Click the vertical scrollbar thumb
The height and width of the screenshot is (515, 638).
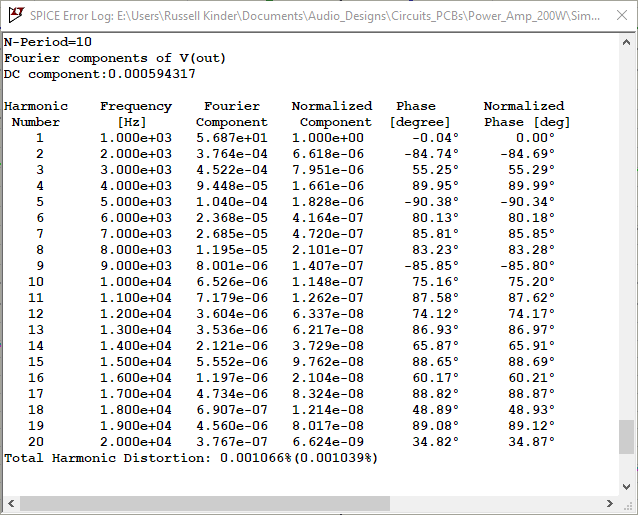point(626,437)
